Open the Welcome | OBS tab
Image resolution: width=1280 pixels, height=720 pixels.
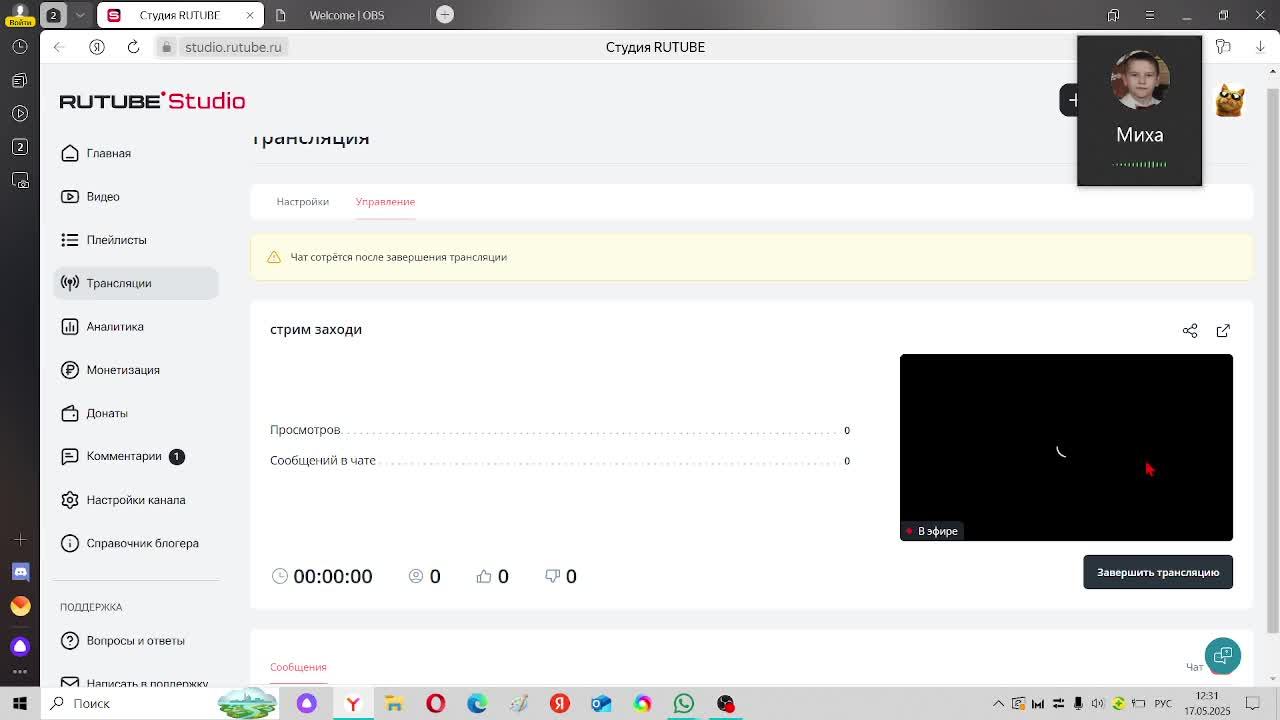(x=346, y=15)
